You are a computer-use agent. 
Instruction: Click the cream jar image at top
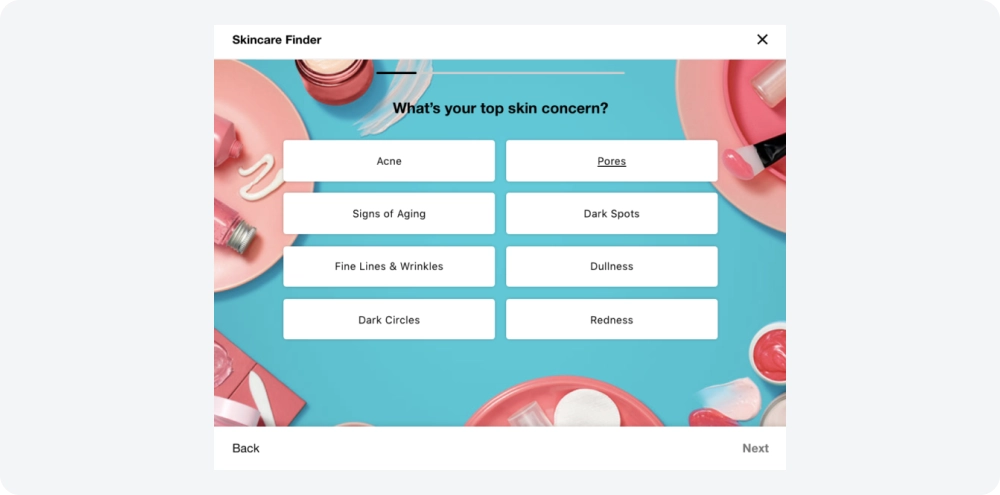pyautogui.click(x=334, y=80)
